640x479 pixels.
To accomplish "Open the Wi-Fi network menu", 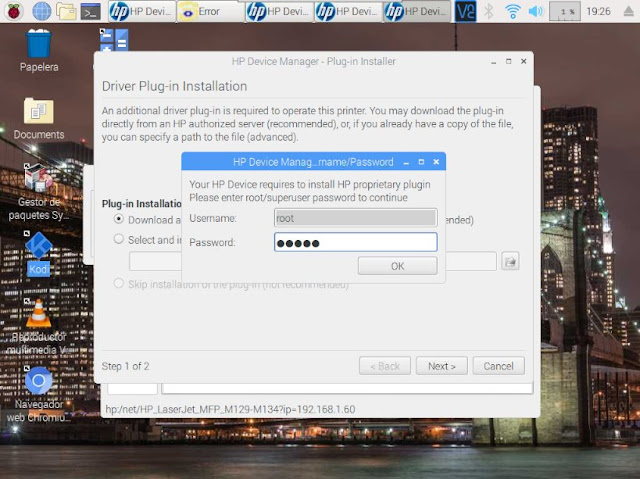I will 512,11.
